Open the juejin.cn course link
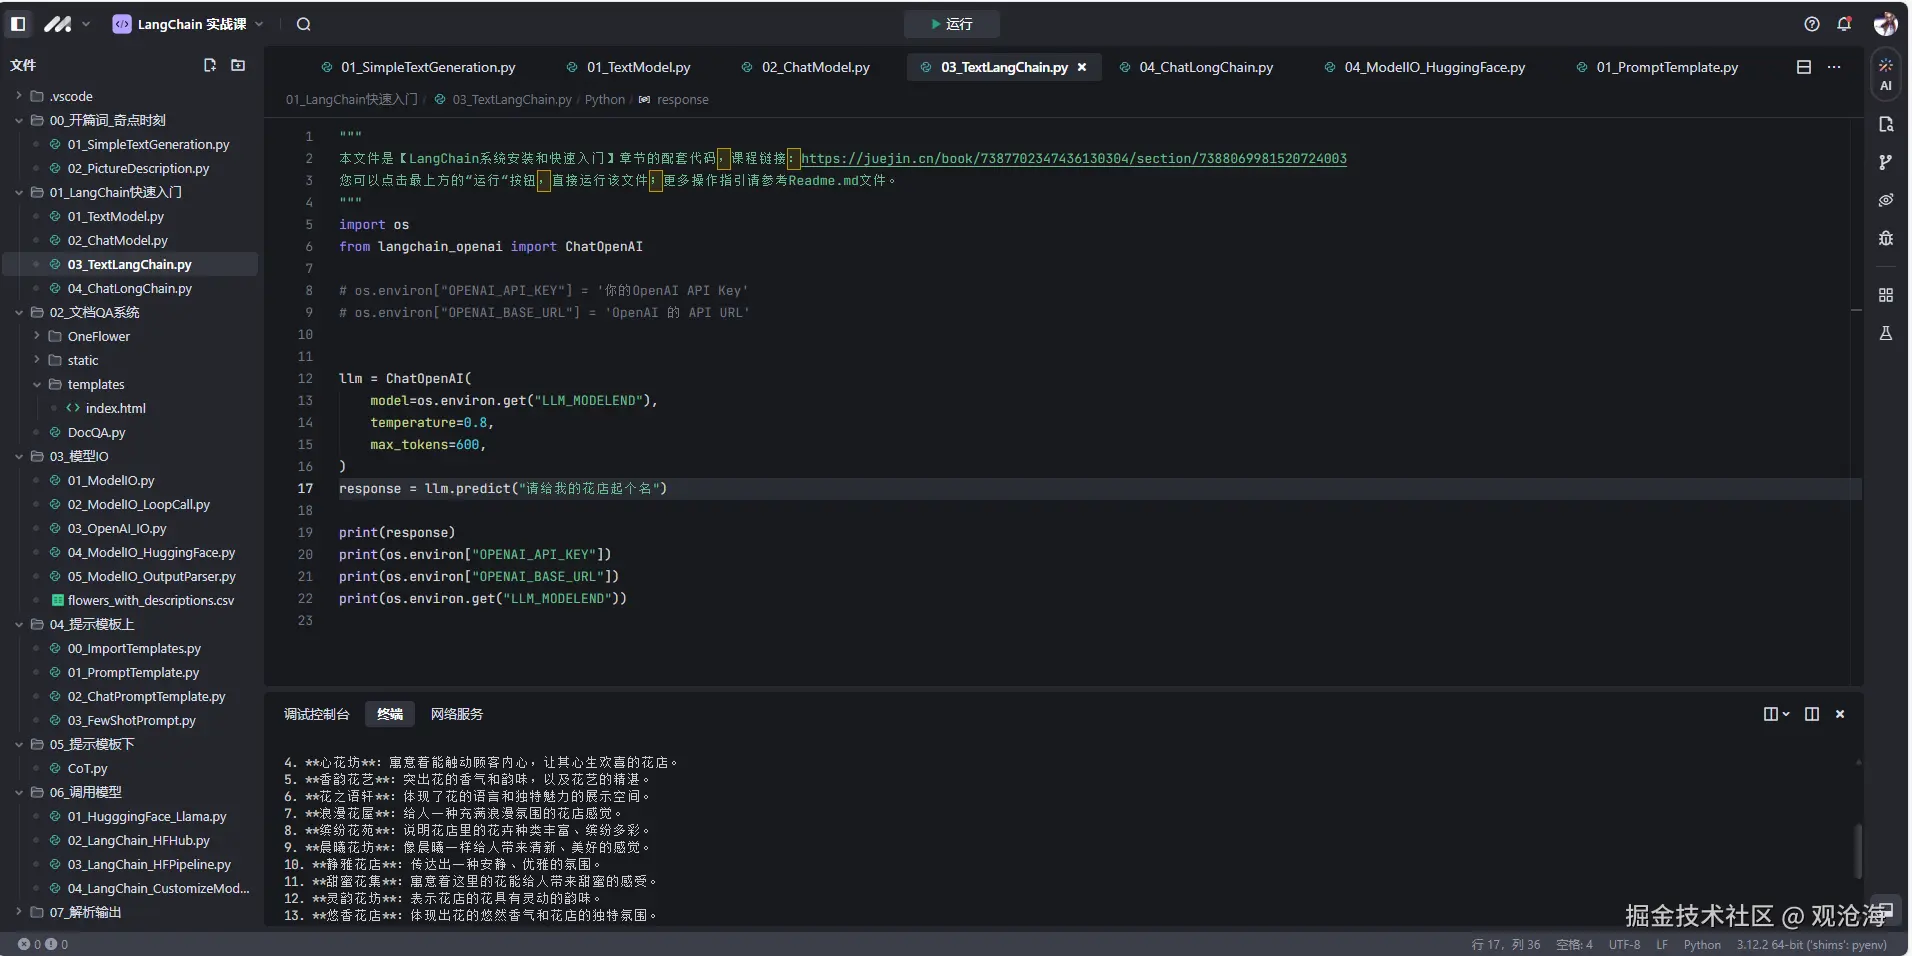Screen dimensions: 1912x956 click(x=1073, y=158)
